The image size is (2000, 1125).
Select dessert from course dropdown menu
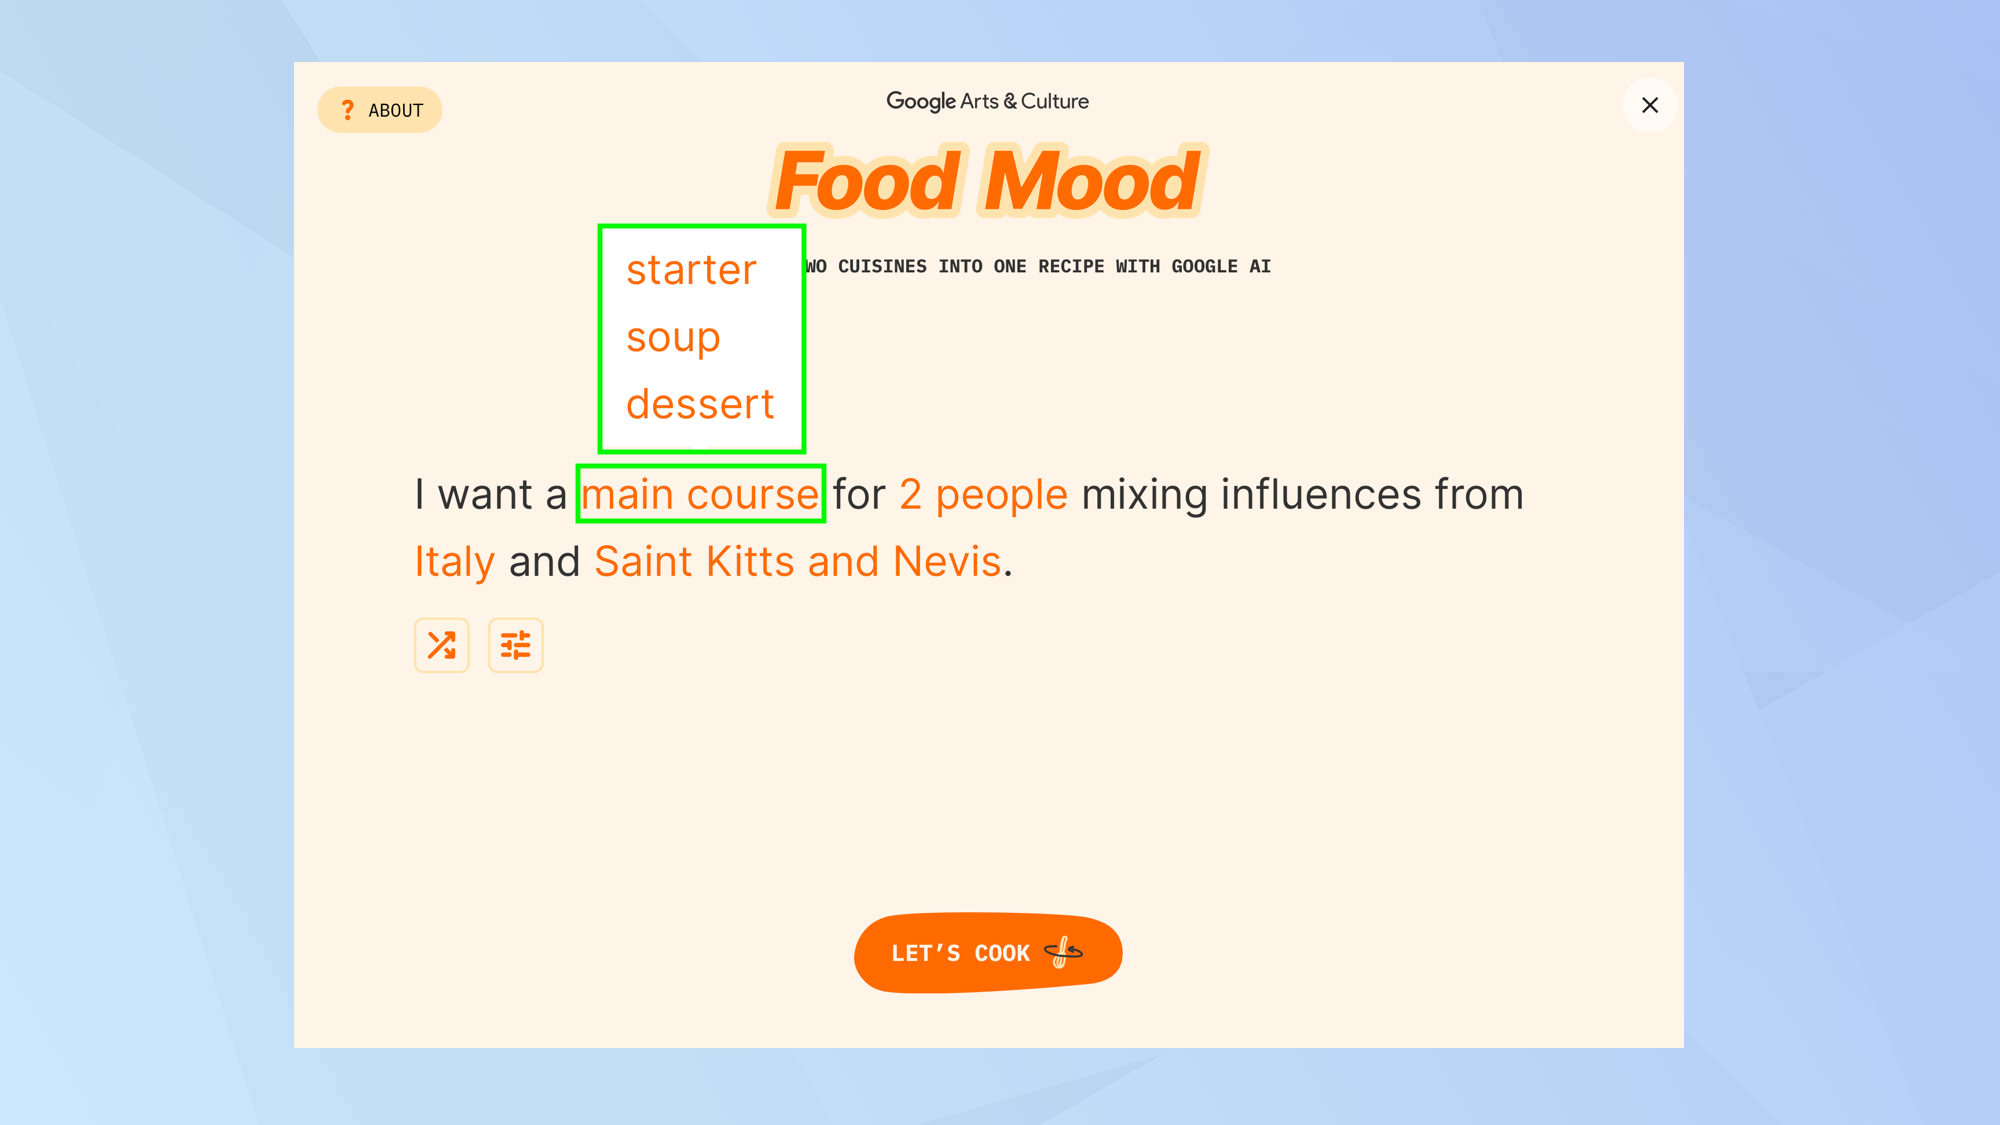[699, 404]
